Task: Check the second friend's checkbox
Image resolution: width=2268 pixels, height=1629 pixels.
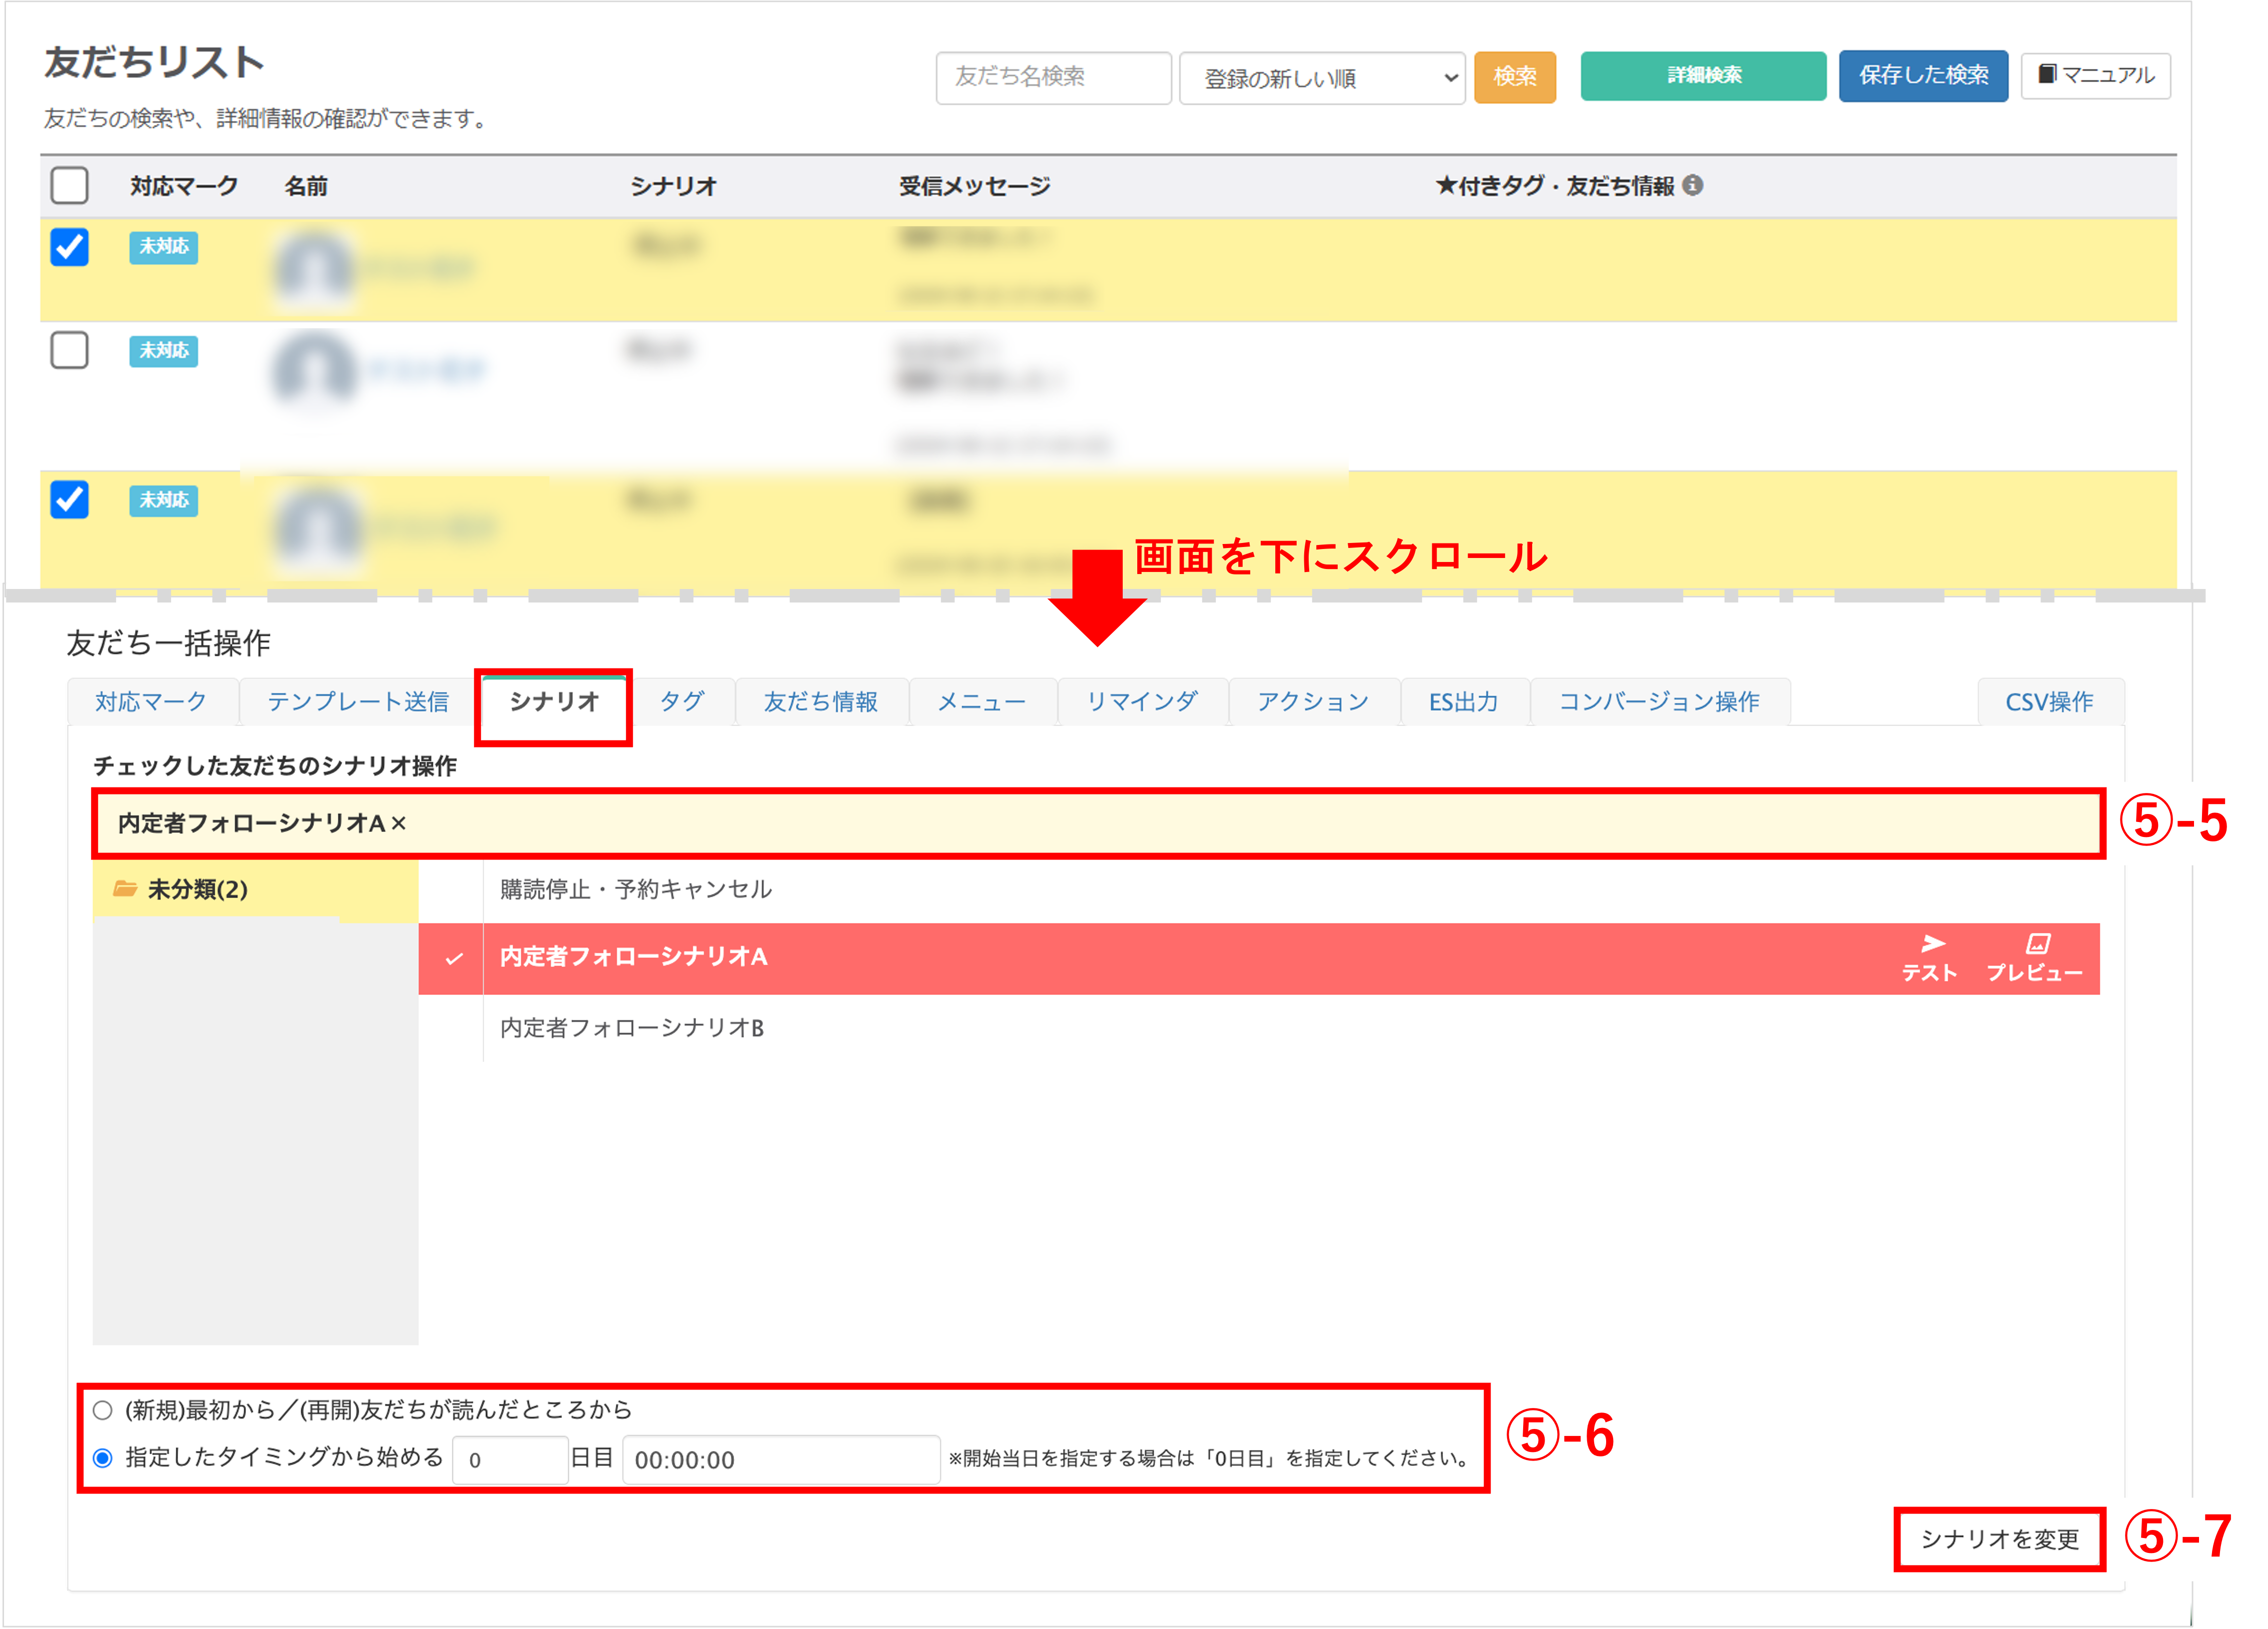Action: click(x=69, y=350)
